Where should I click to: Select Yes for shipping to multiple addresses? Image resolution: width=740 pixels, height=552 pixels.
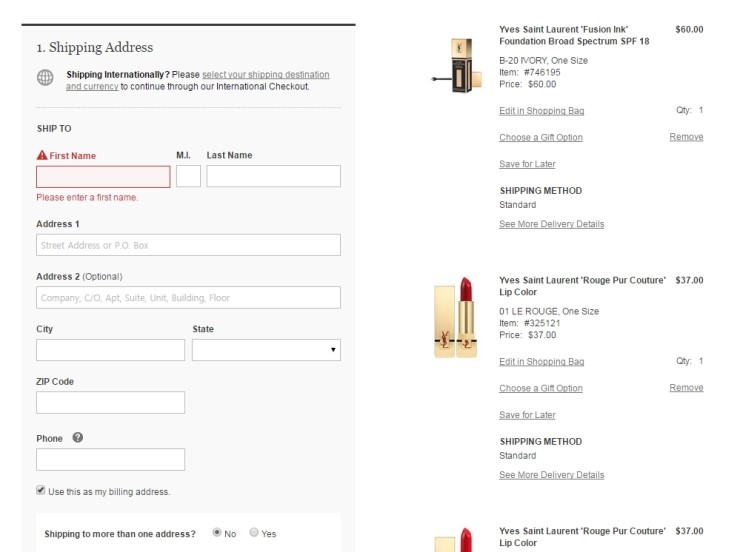(x=254, y=532)
